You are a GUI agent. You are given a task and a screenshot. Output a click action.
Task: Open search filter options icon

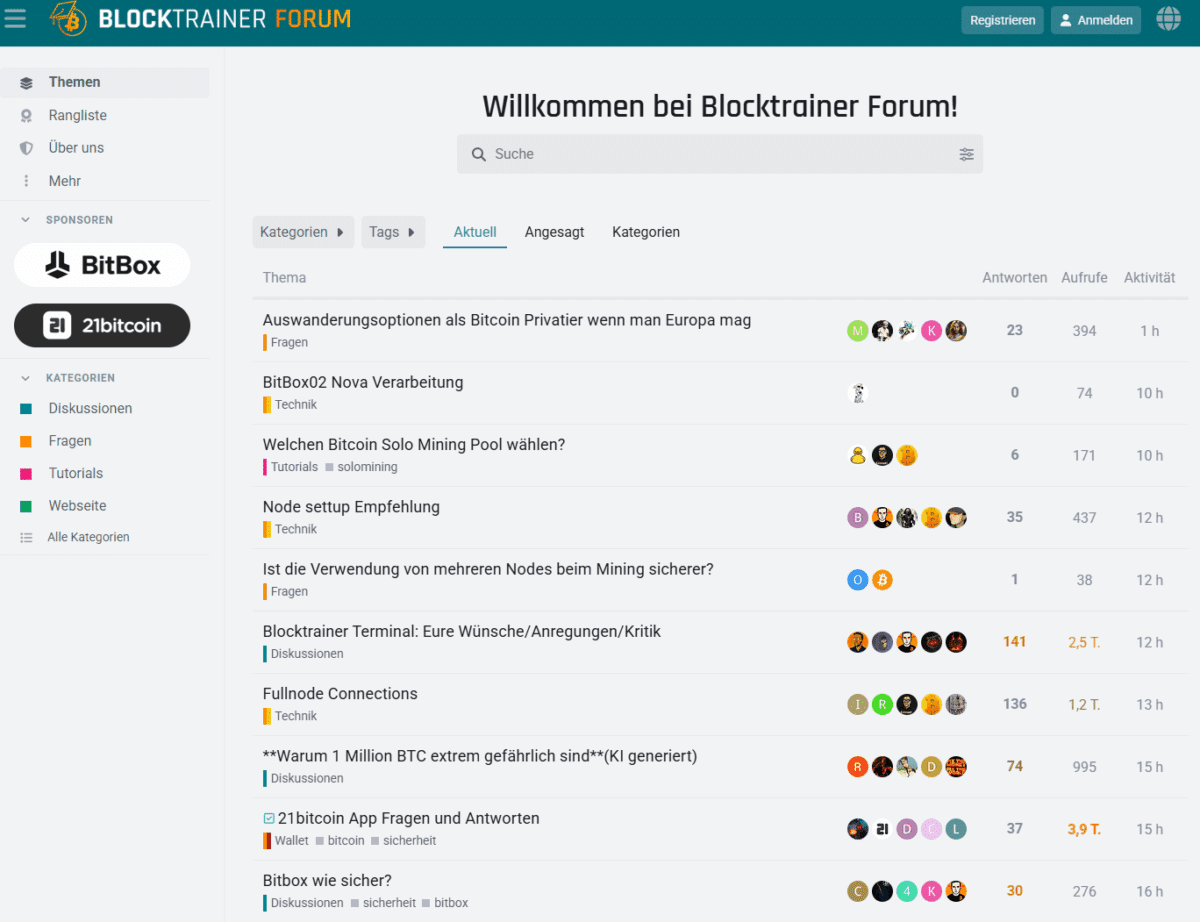(966, 154)
